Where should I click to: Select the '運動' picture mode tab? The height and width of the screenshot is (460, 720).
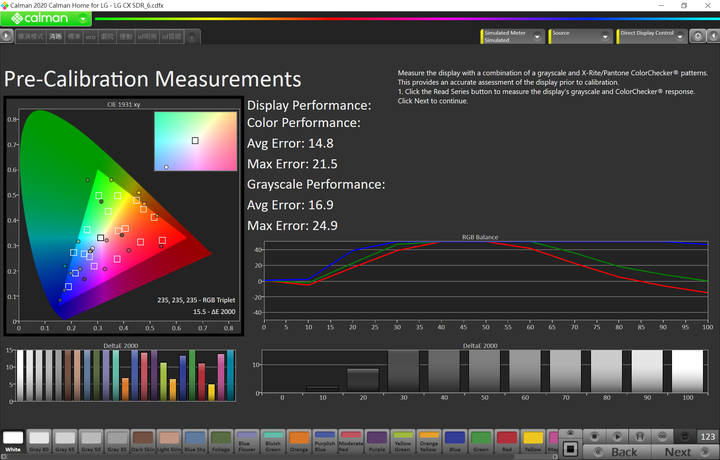(126, 37)
